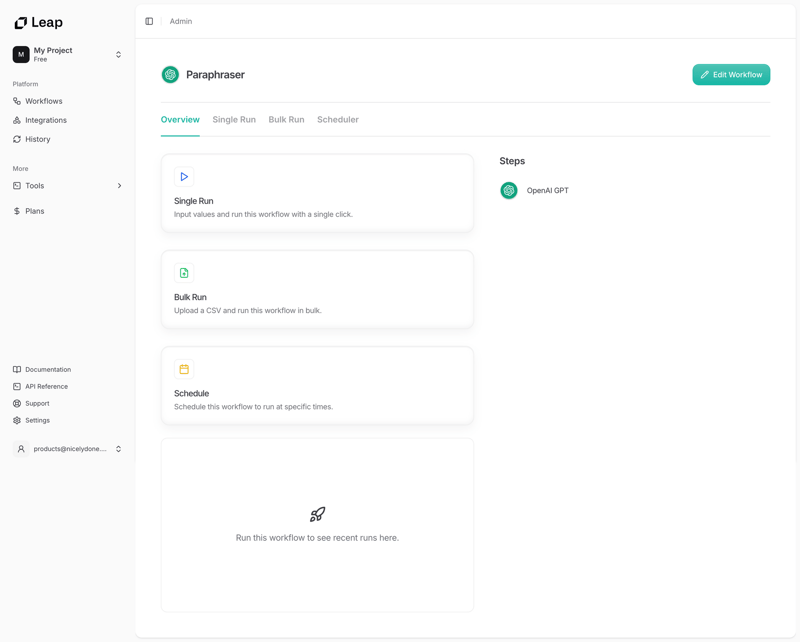Click the Schedule calendar icon
Viewport: 800px width, 642px height.
point(184,369)
